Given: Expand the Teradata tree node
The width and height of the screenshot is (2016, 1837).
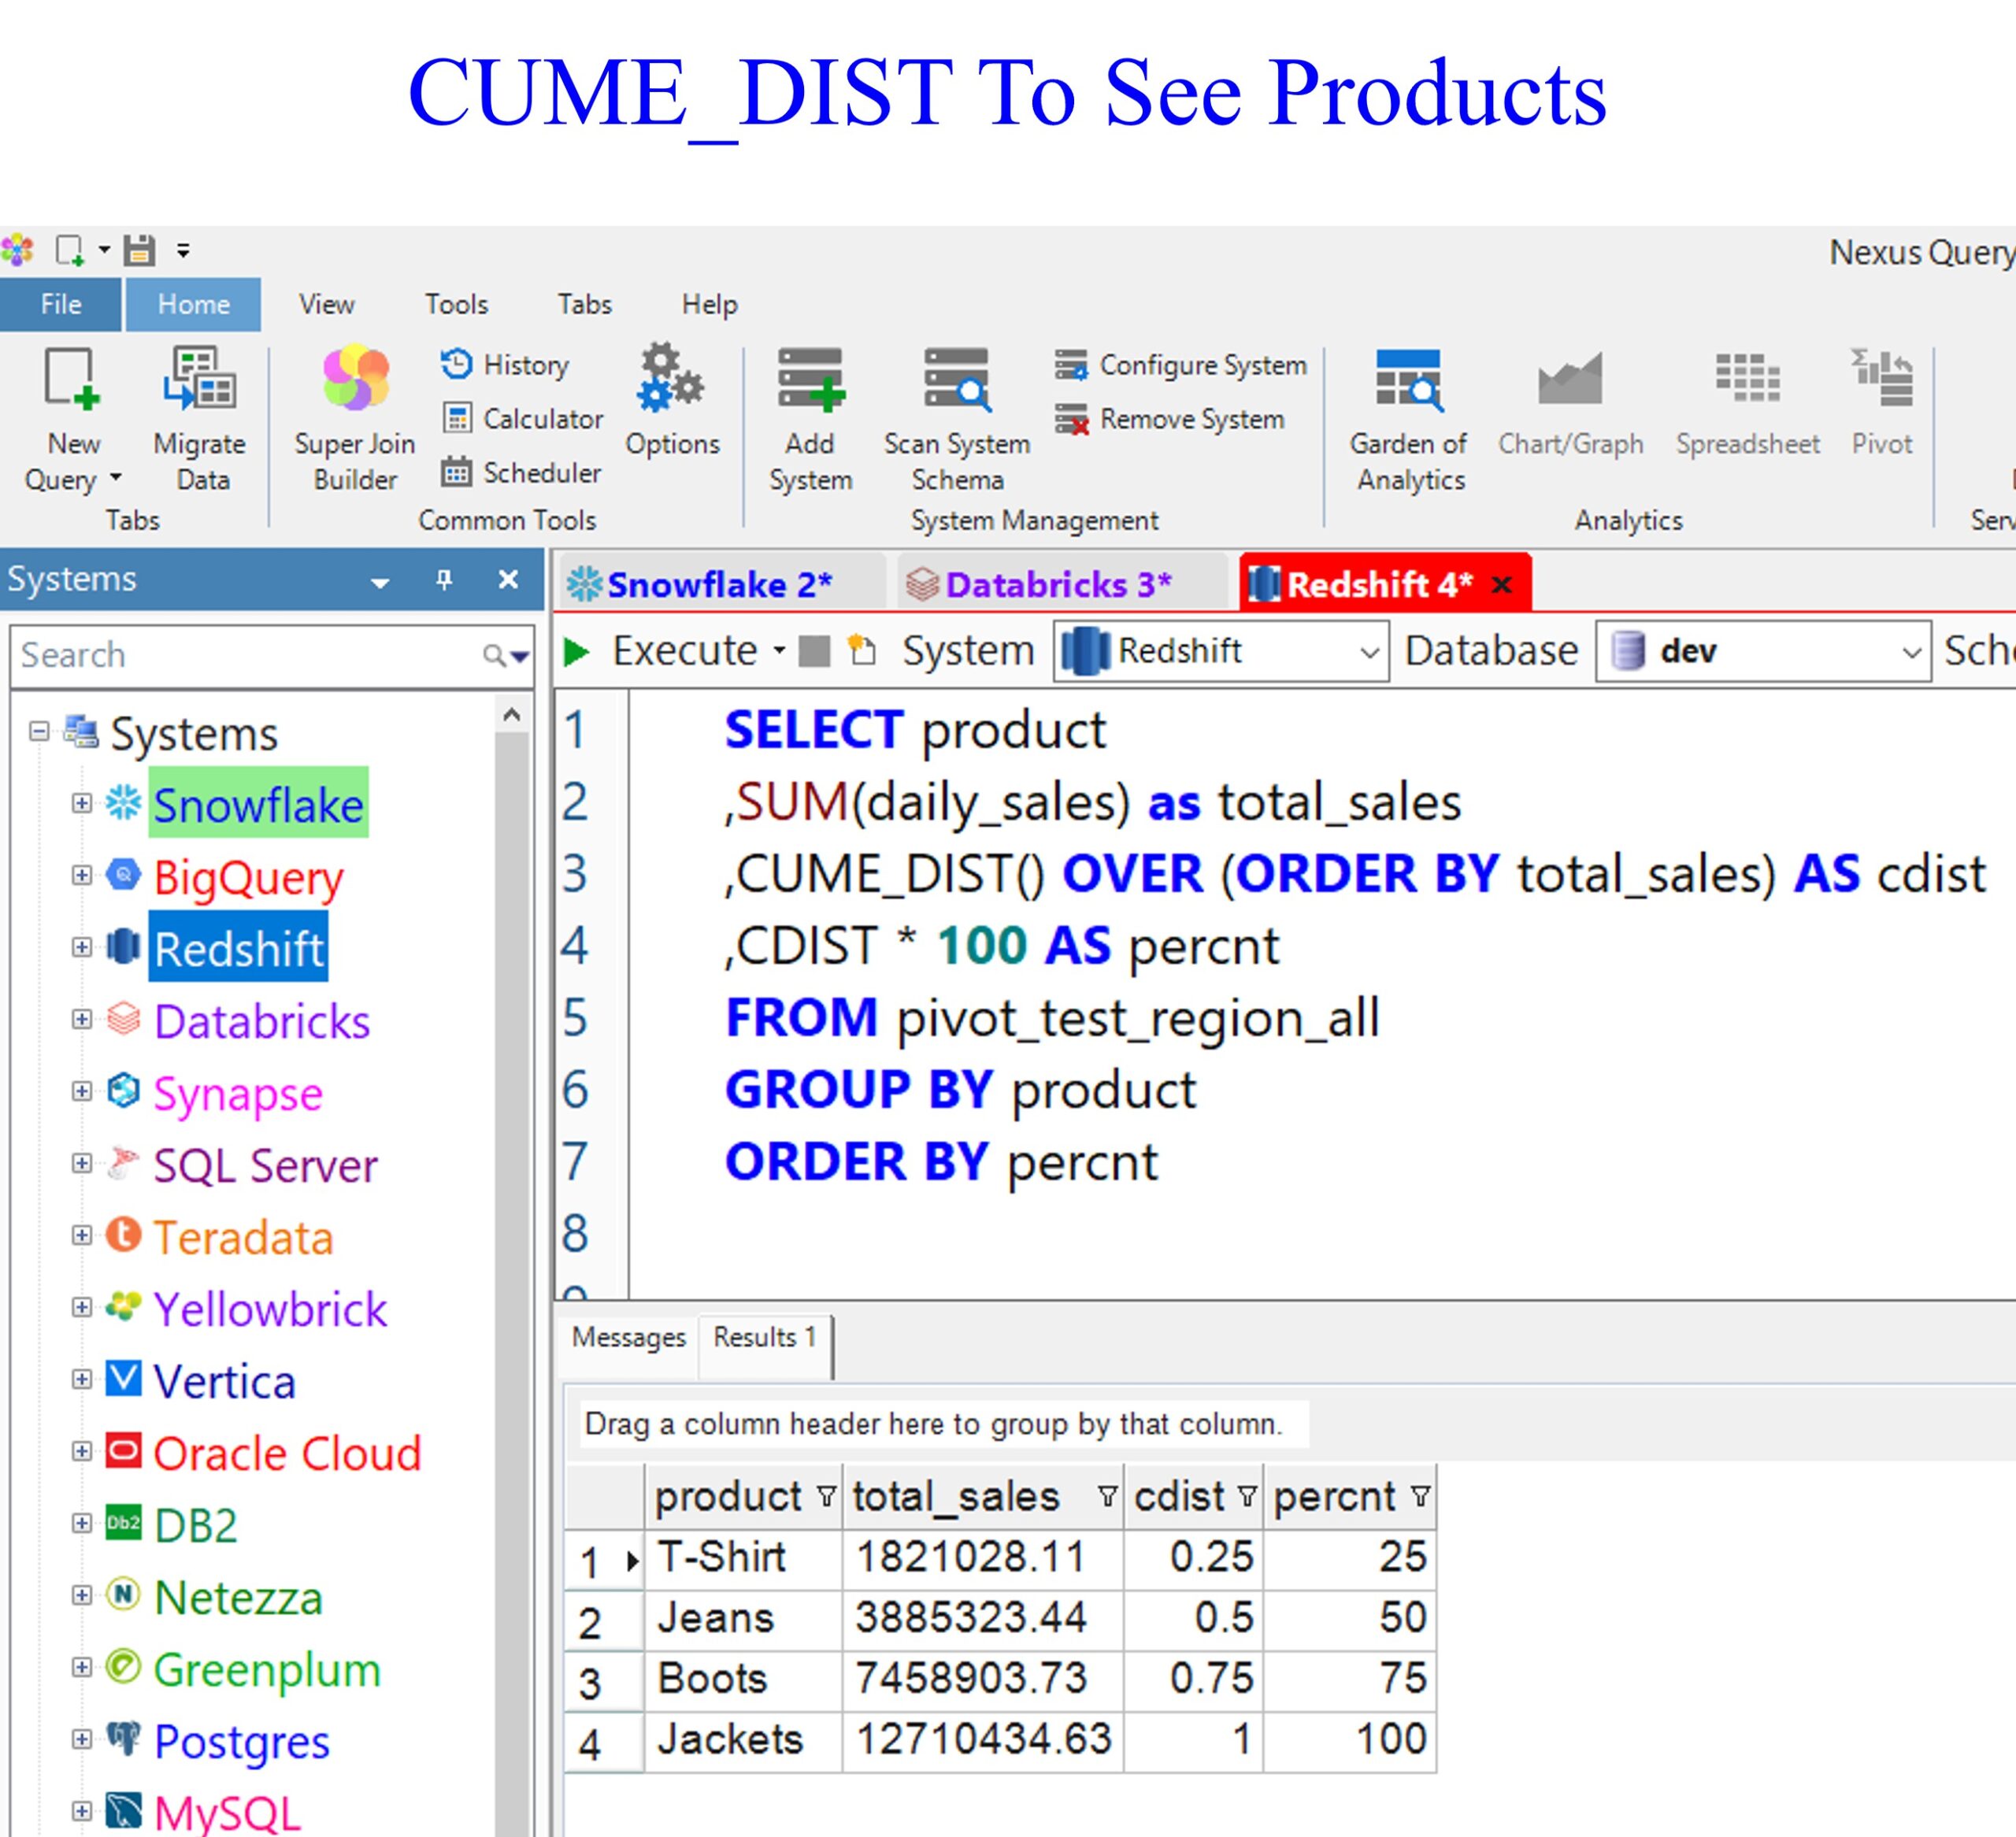Looking at the screenshot, I should tap(82, 1236).
